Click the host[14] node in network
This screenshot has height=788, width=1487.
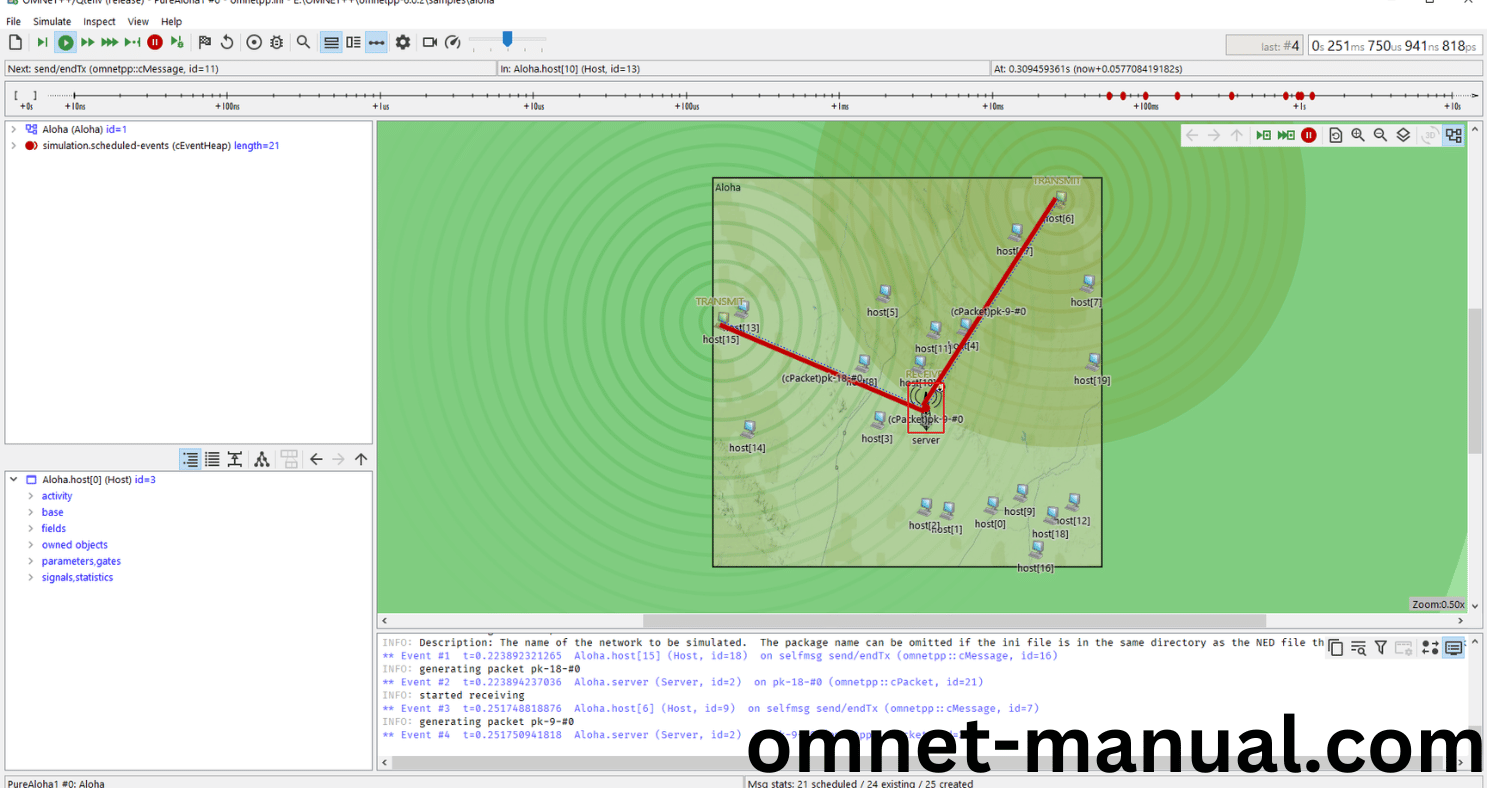(748, 430)
